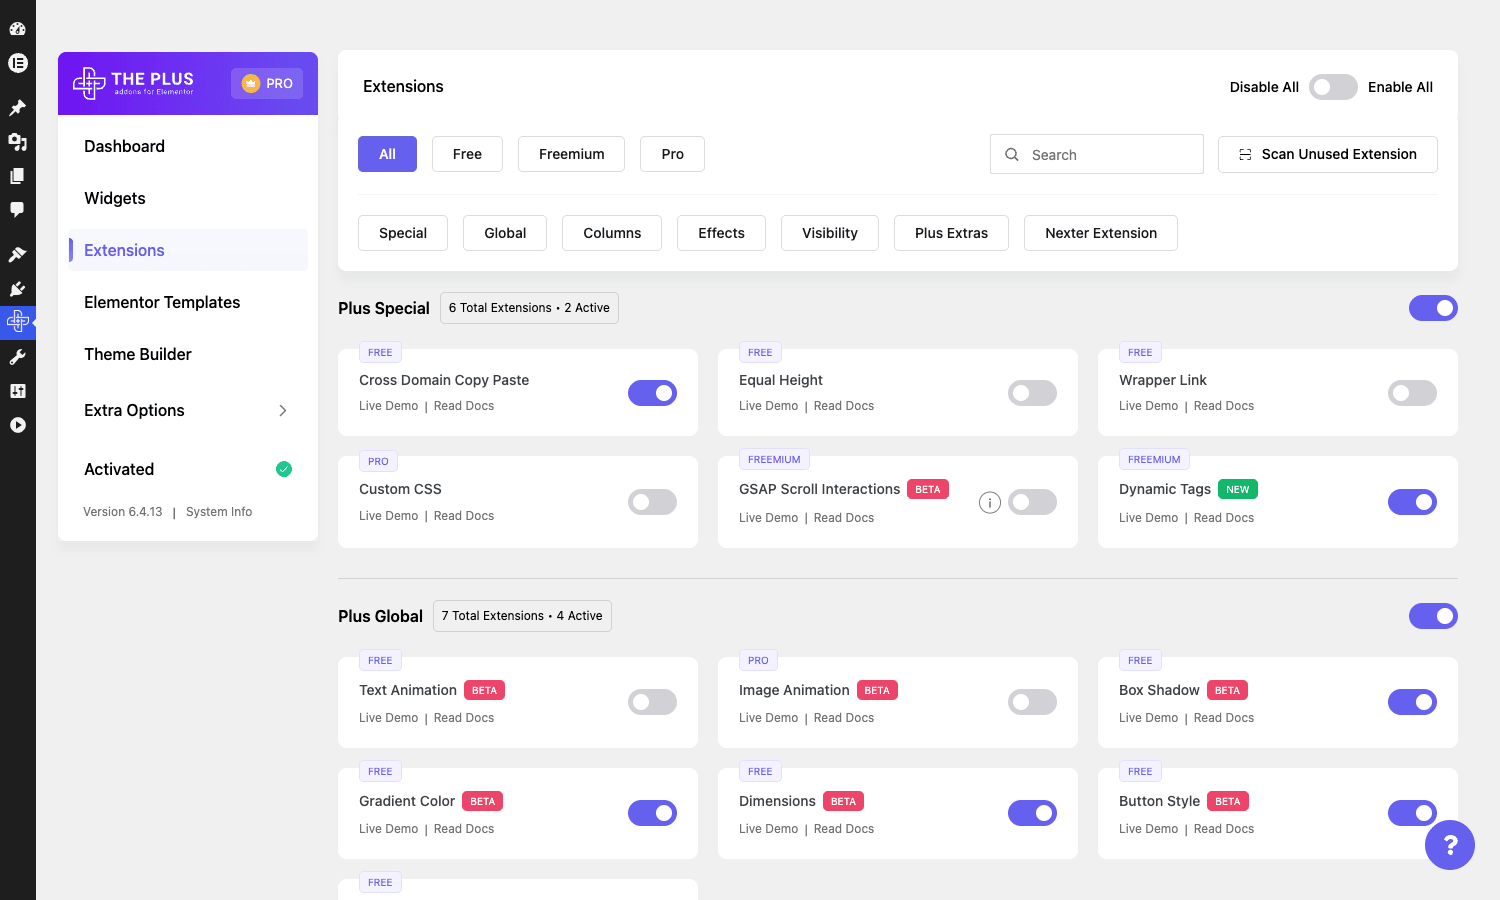Open Read Docs for Dynamic Tags
Viewport: 1500px width, 900px height.
[1224, 518]
